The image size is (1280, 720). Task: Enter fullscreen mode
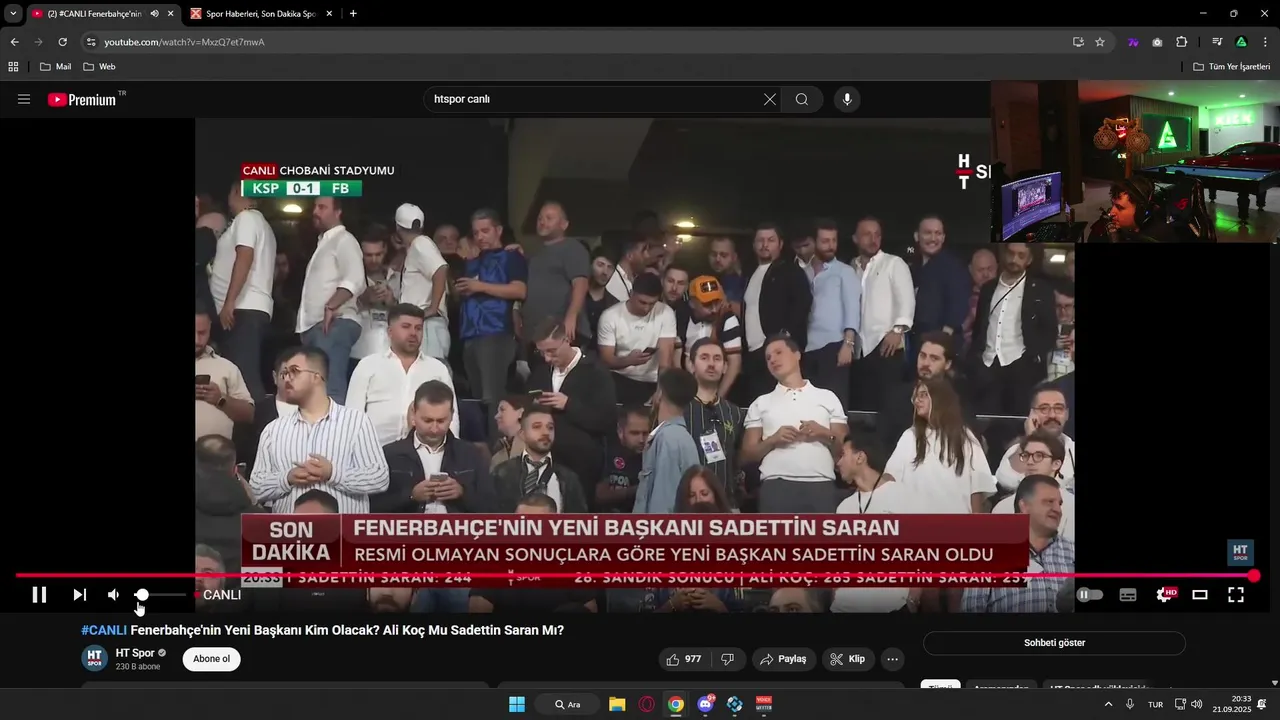click(x=1236, y=595)
